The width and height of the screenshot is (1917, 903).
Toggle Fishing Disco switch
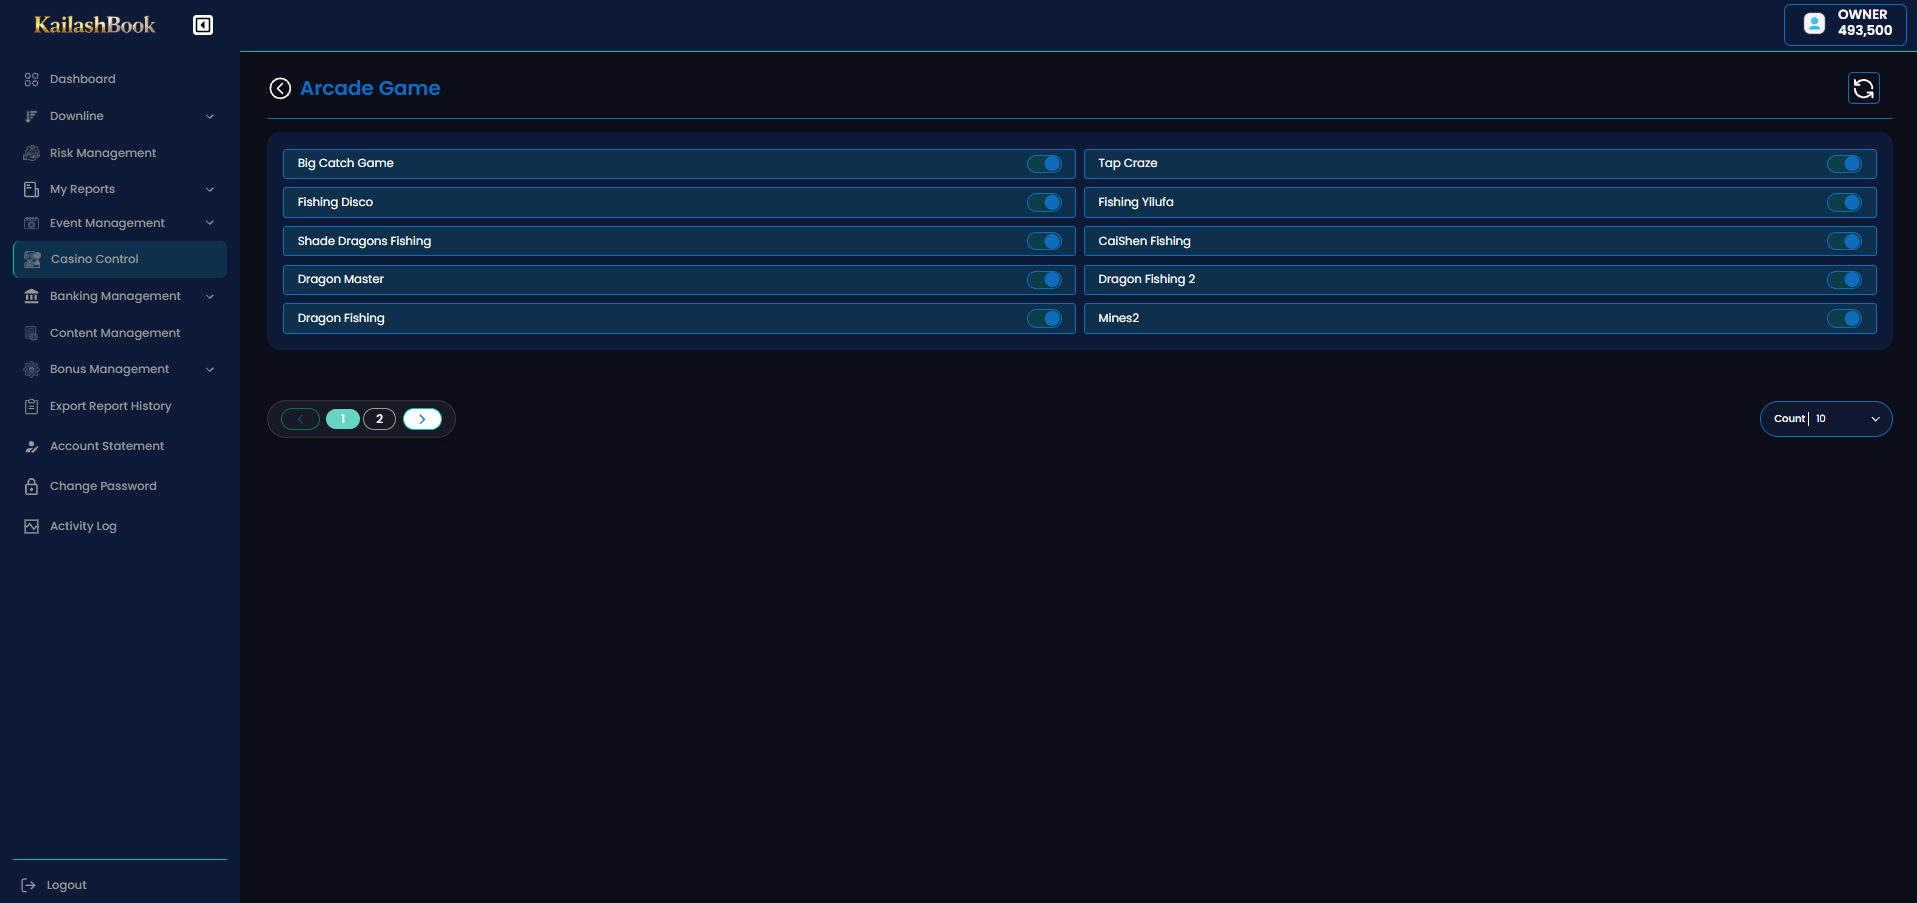(1044, 203)
